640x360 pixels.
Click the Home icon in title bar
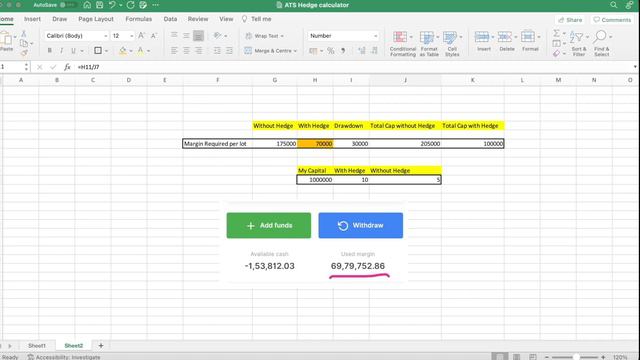point(87,5)
